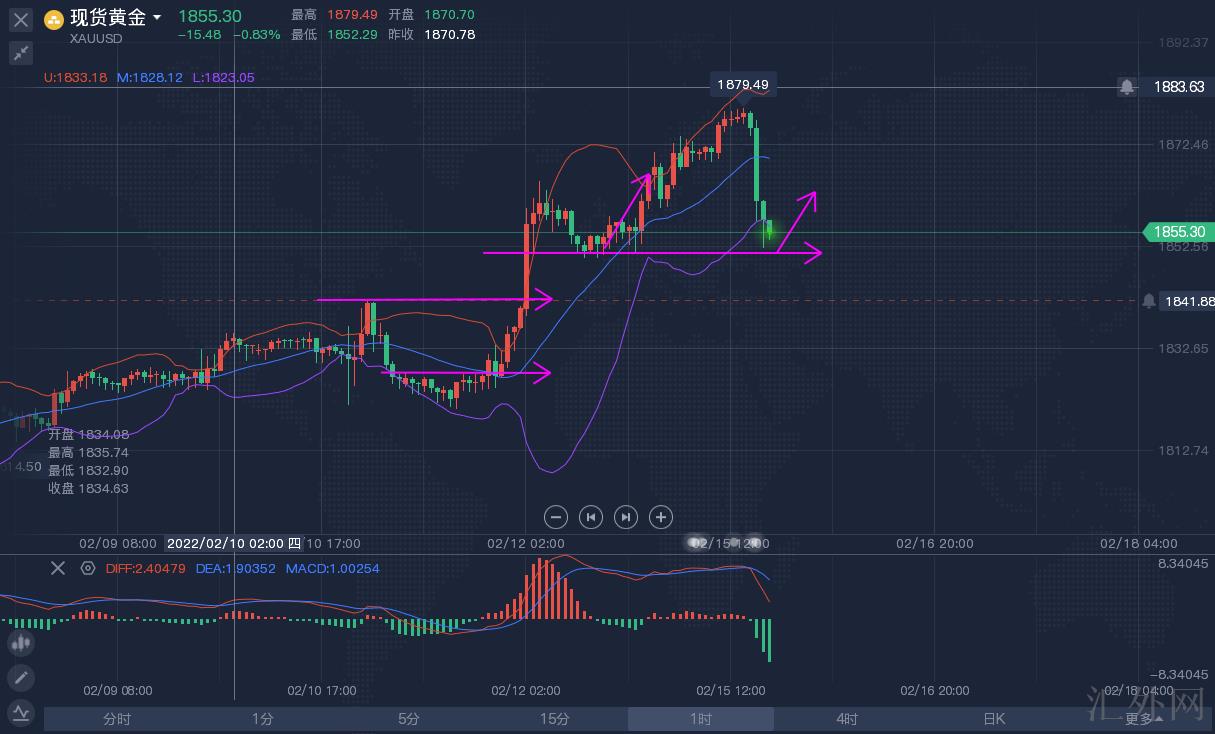Open the candlestick chart type icon

pyautogui.click(x=20, y=644)
